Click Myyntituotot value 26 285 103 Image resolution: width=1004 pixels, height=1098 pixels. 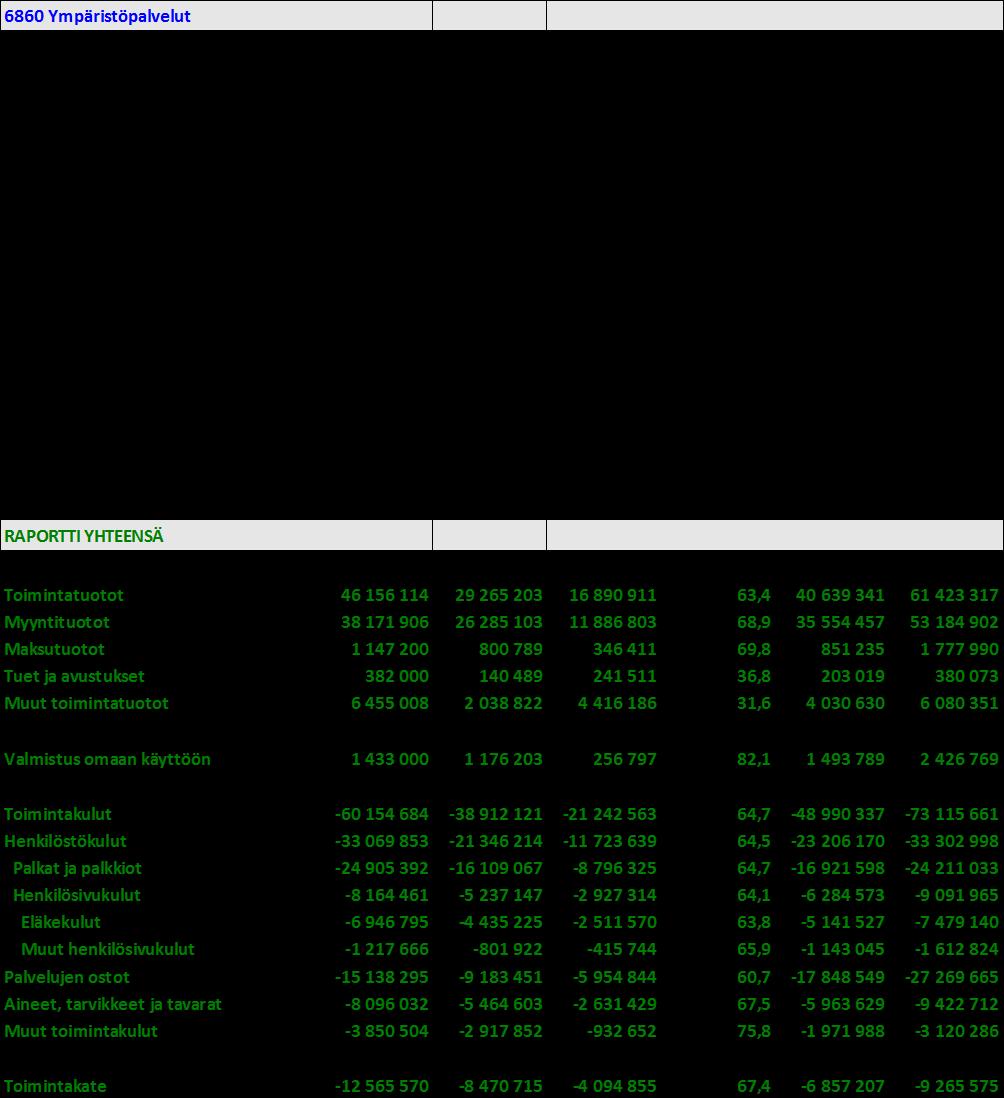coord(498,623)
